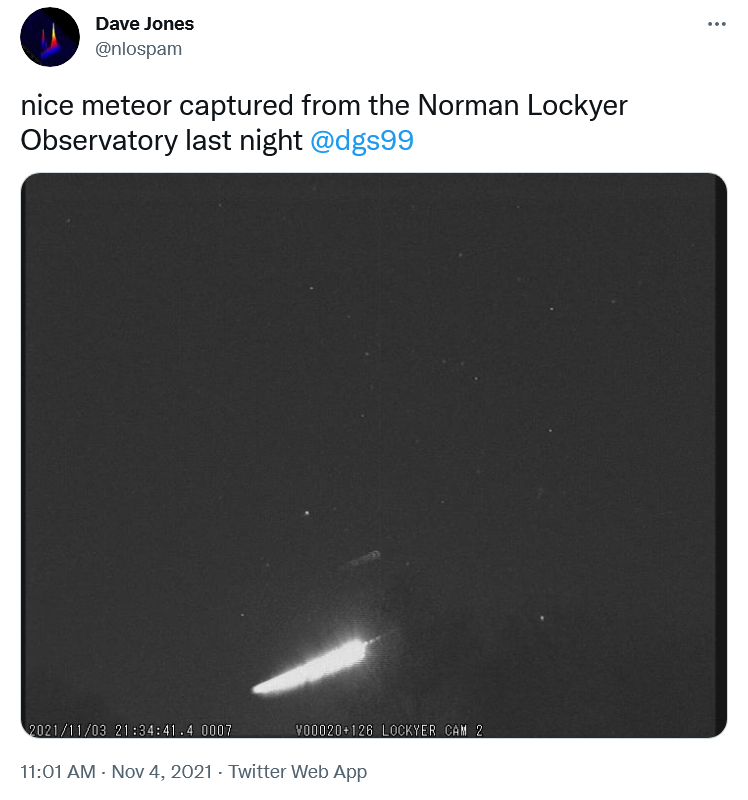The image size is (748, 800).
Task: Click the 11:01 AM tweet time
Action: (57, 772)
